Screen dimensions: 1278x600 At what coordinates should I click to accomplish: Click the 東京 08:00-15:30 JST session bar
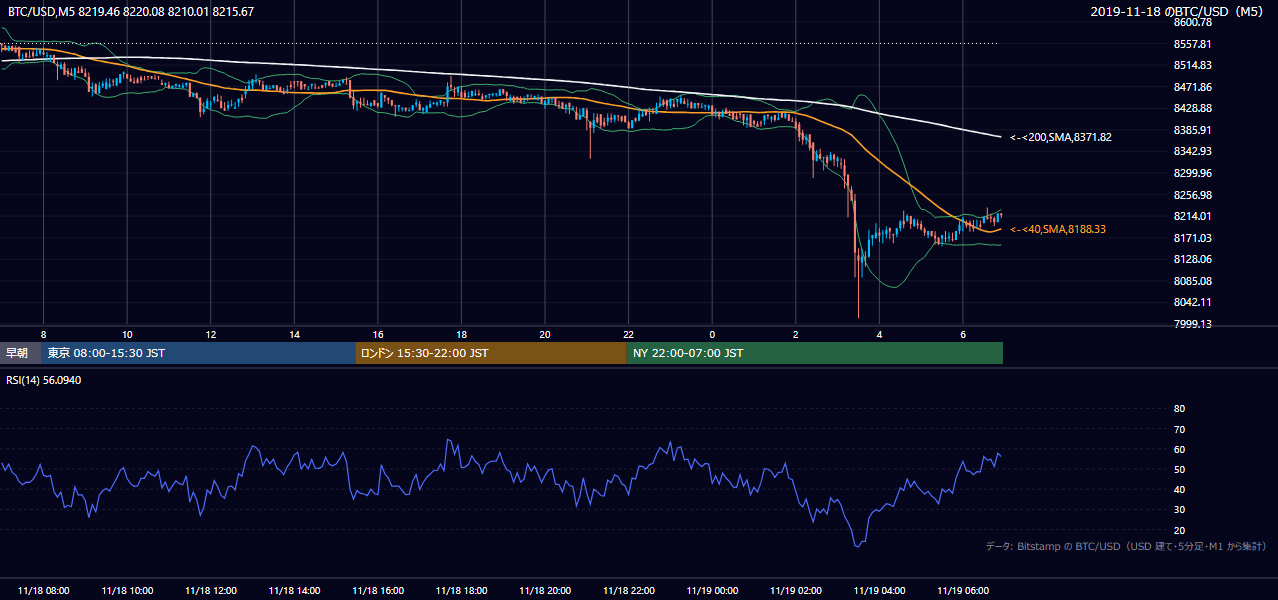tap(198, 353)
